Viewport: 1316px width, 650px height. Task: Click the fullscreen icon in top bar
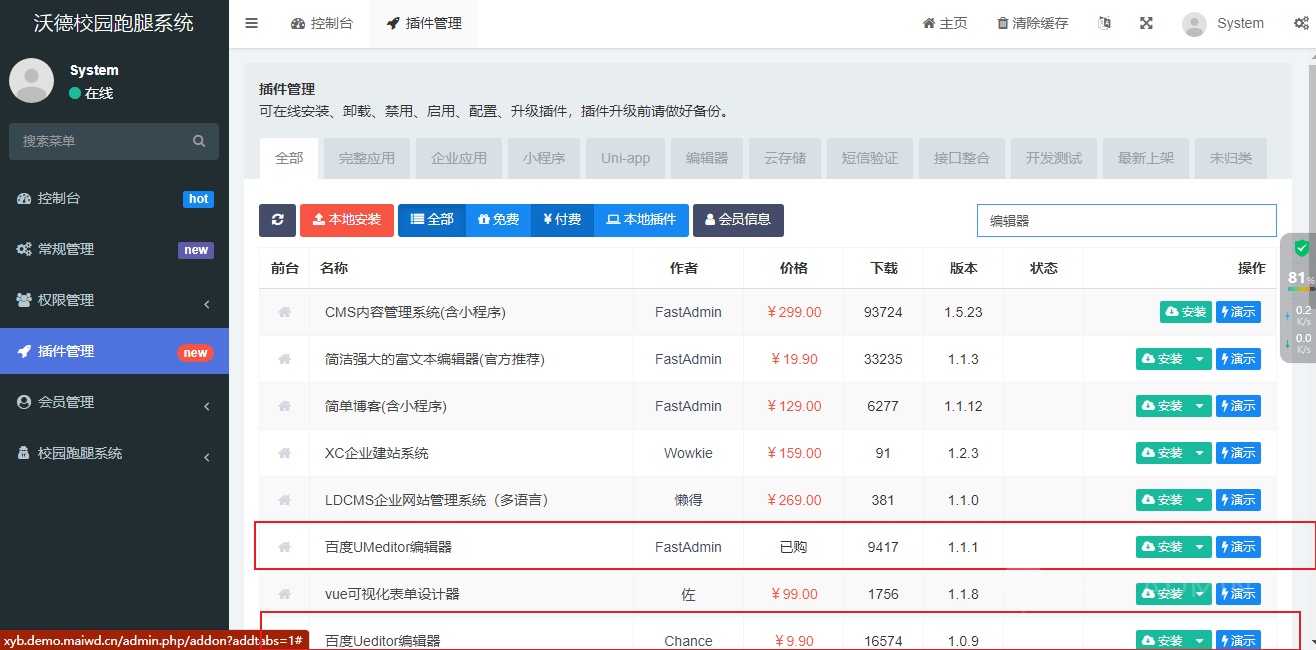point(1146,23)
